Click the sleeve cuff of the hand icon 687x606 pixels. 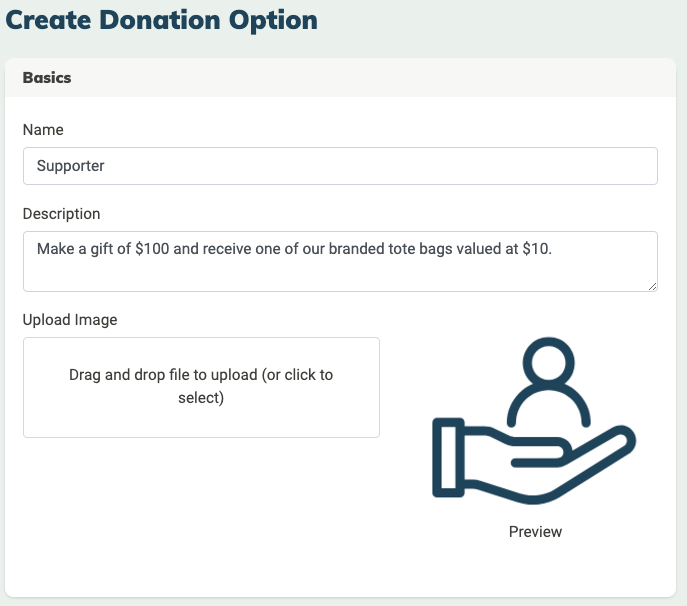pos(448,457)
